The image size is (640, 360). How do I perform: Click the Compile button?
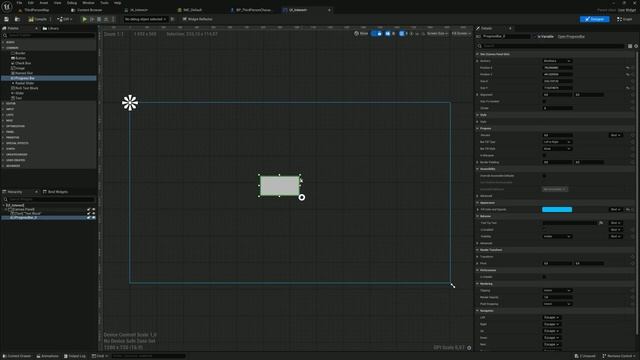click(x=38, y=19)
